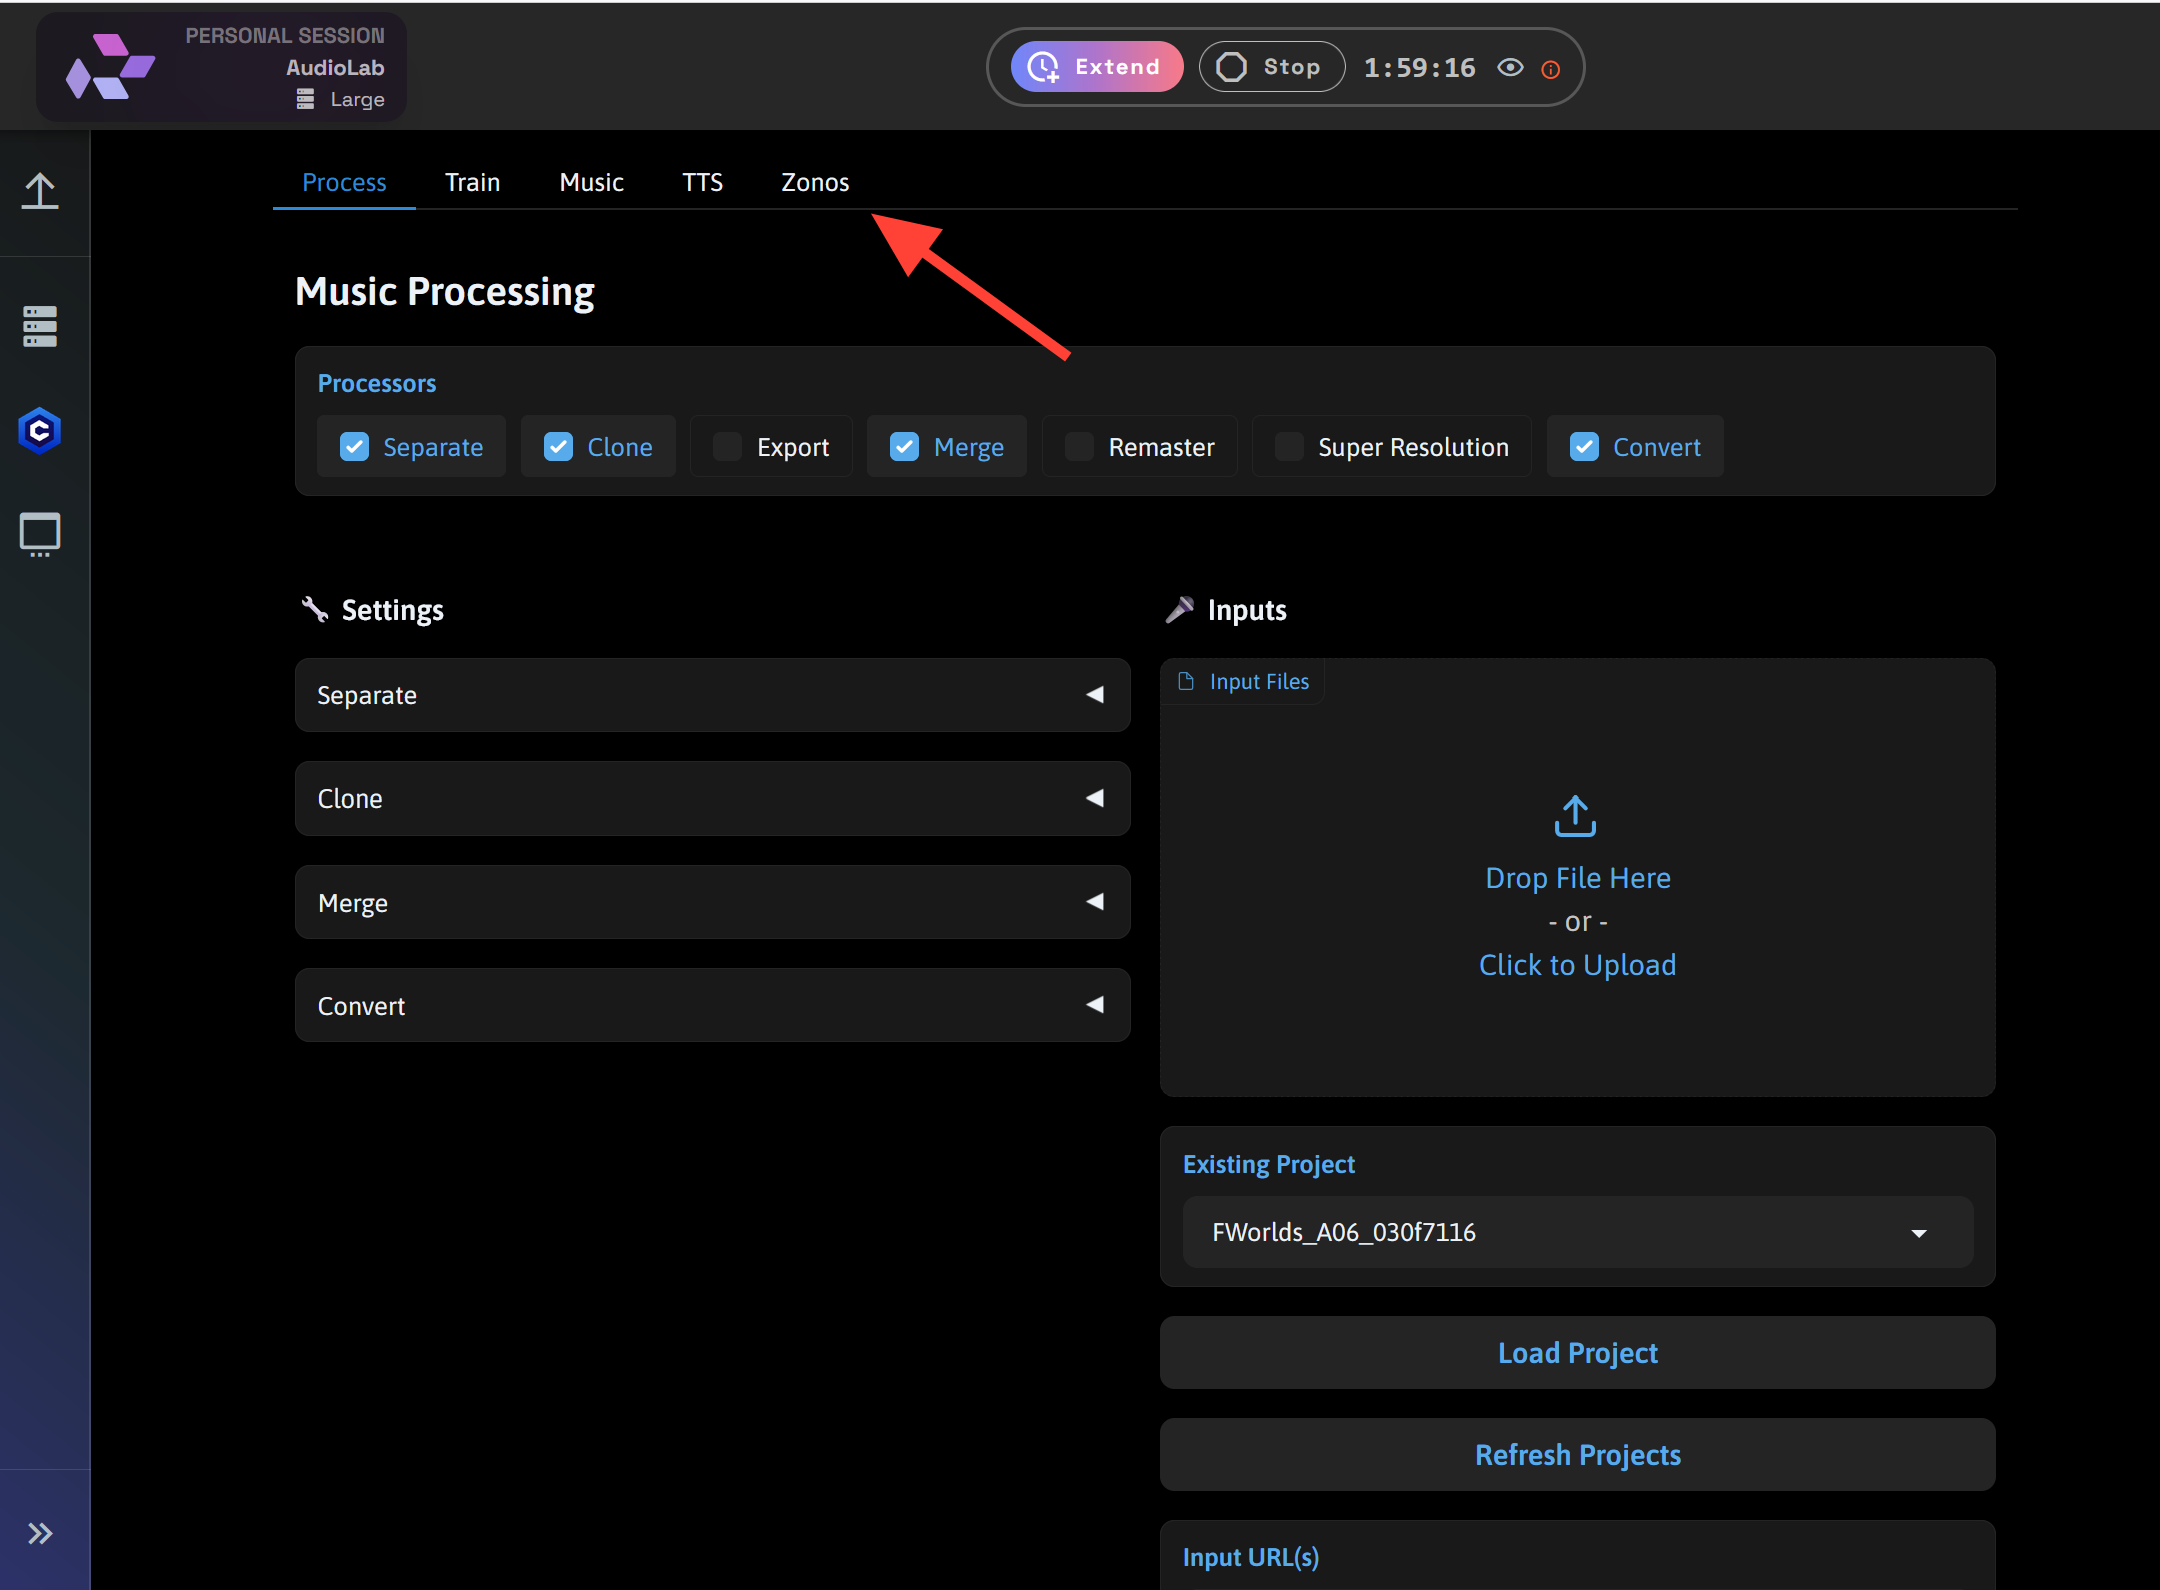Select the blue hexagon C sidebar icon
2160x1590 pixels.
click(x=40, y=431)
